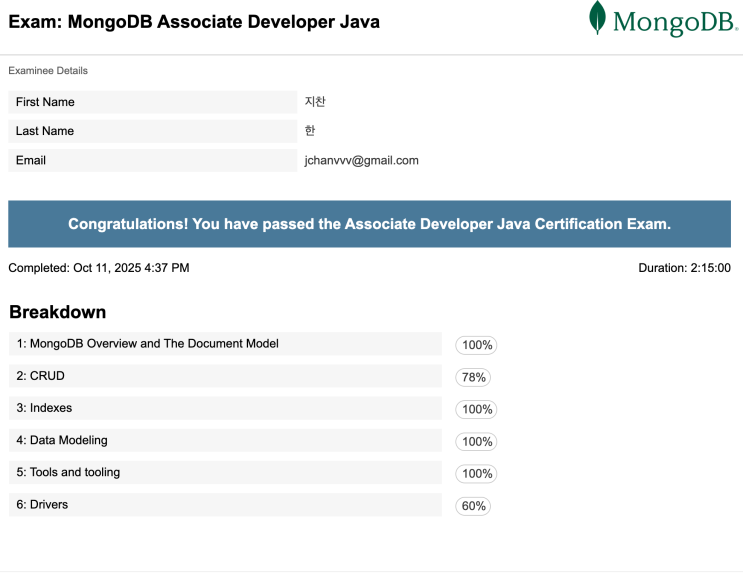Click the Last Name field label
This screenshot has height=577, width=743.
click(153, 131)
